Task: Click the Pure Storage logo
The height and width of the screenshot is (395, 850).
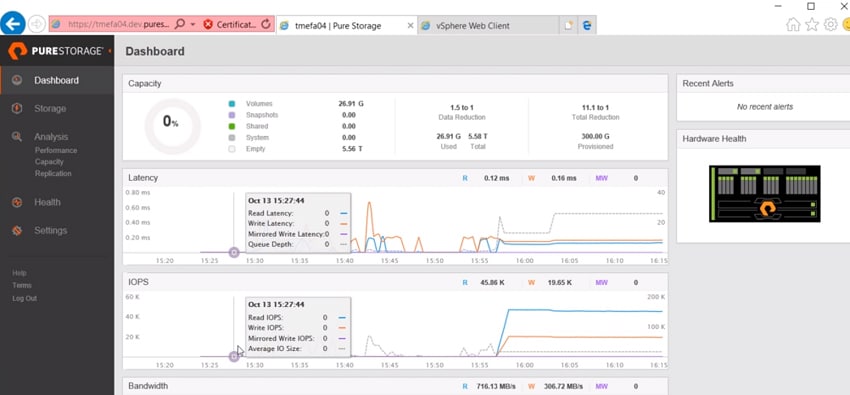Action: 56,51
